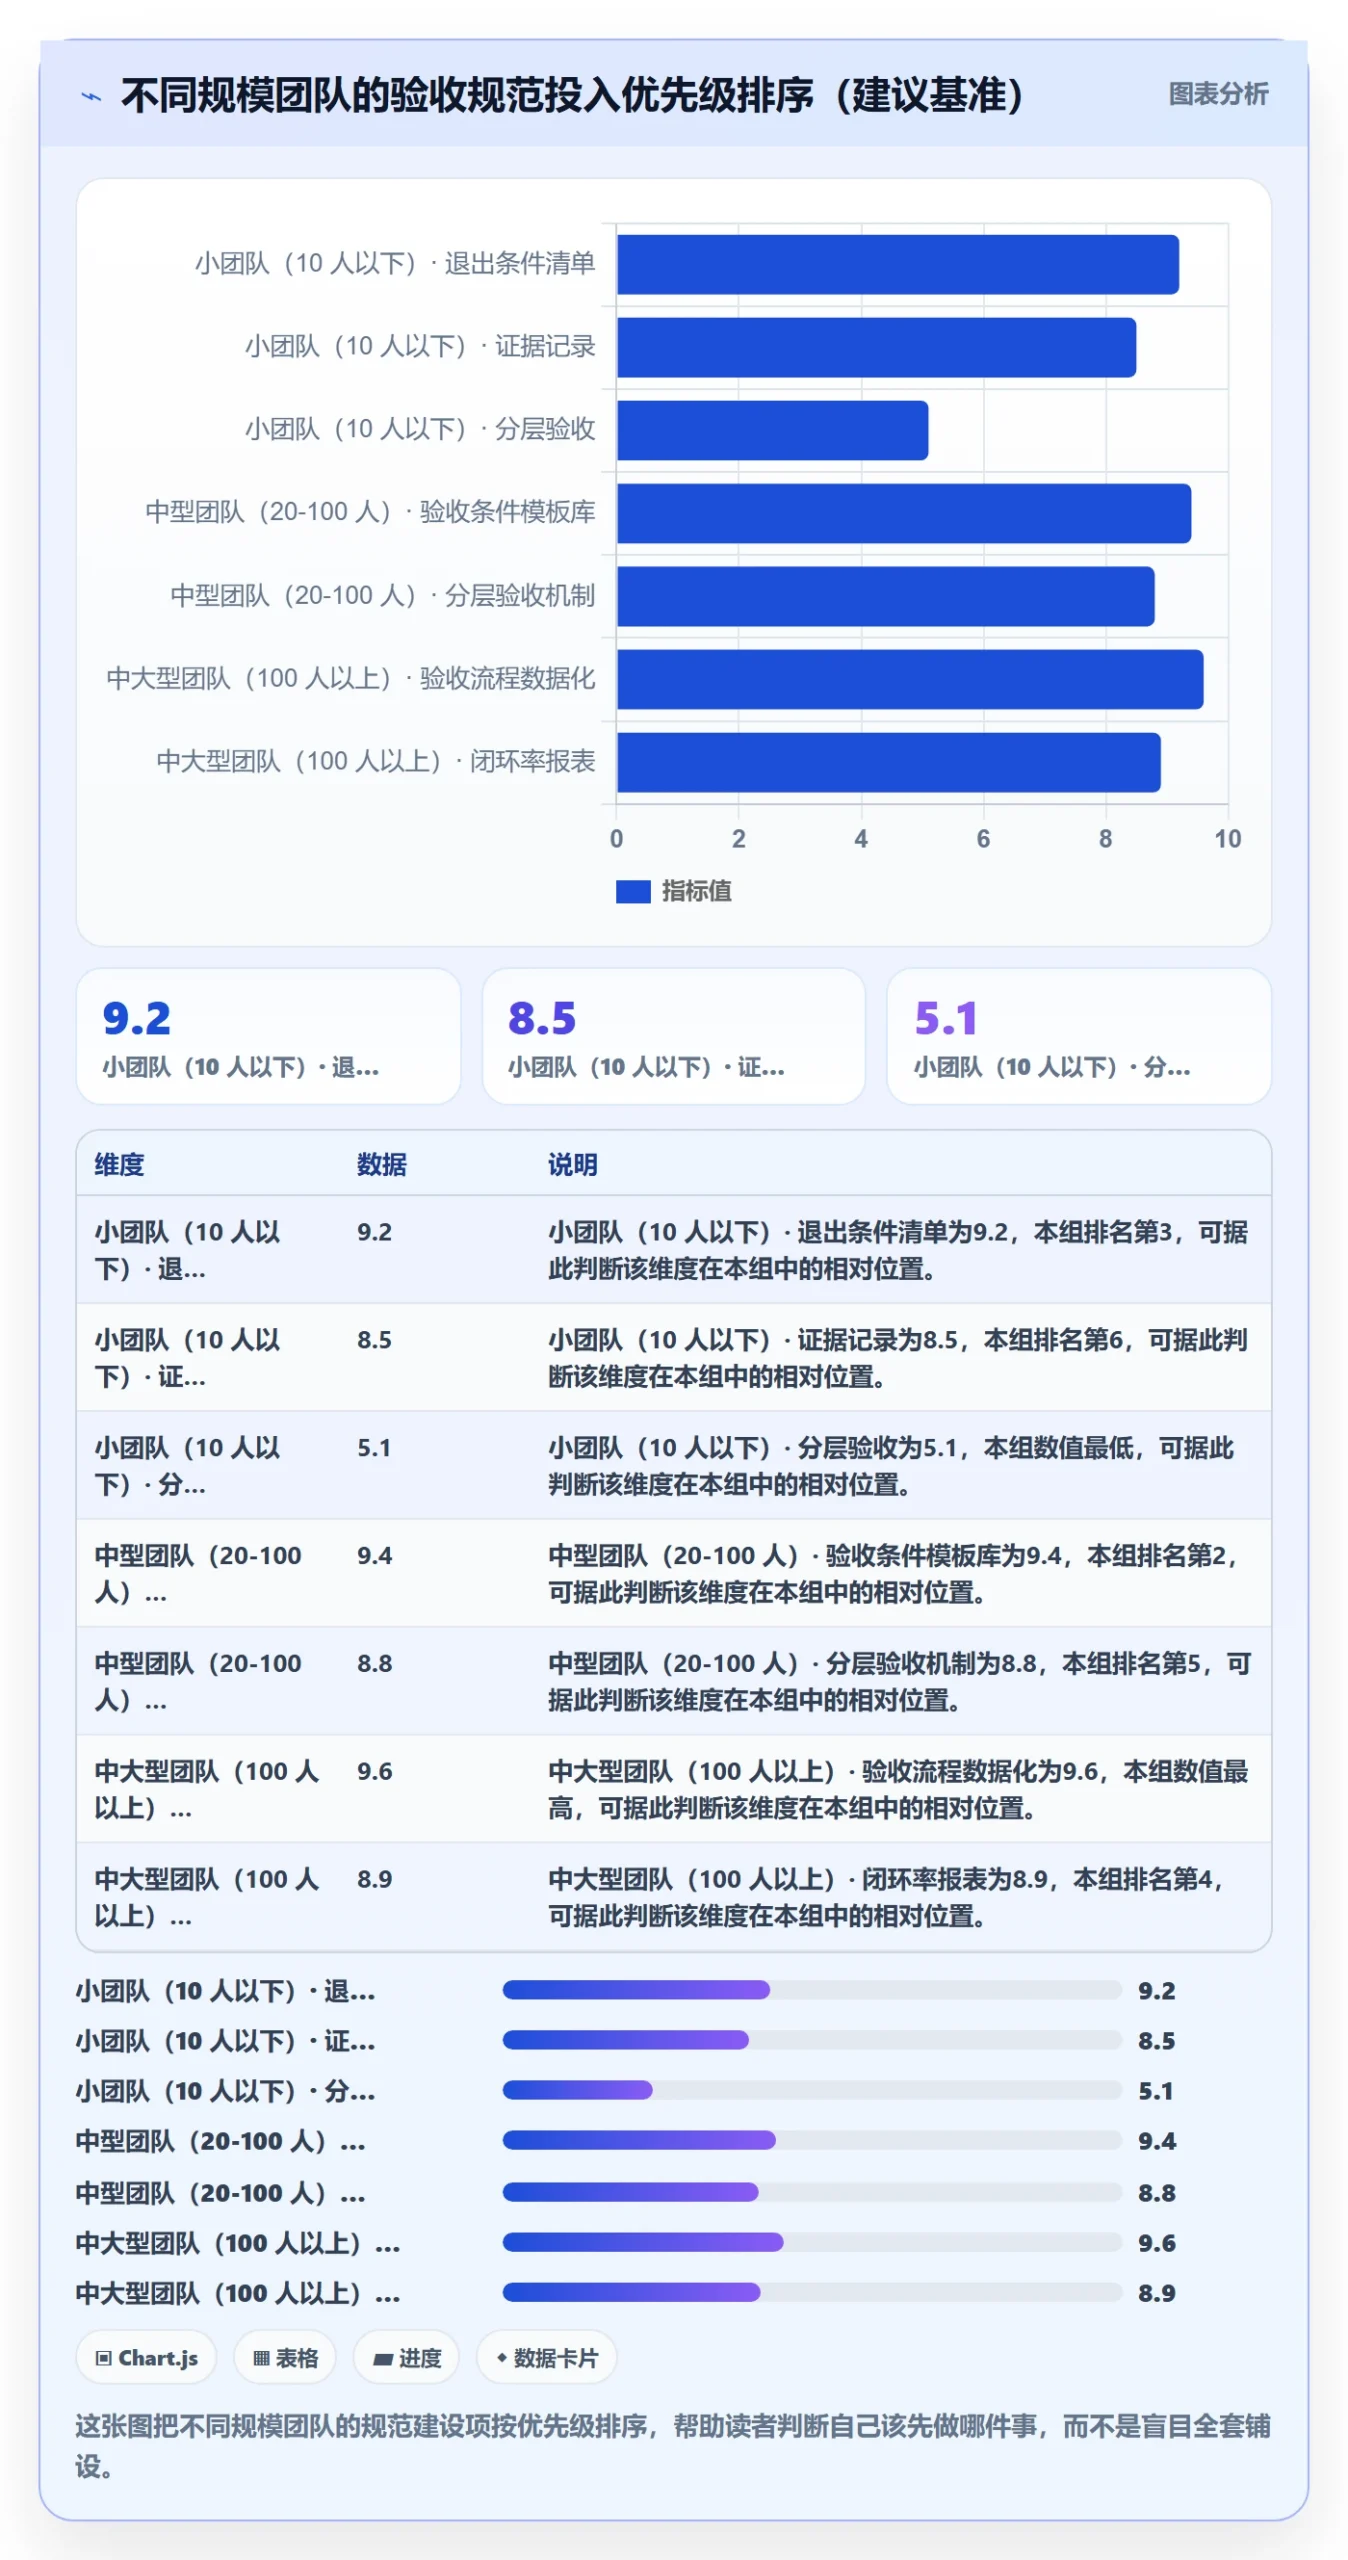
Task: Click the 9.4 cell in the table
Action: [374, 1555]
